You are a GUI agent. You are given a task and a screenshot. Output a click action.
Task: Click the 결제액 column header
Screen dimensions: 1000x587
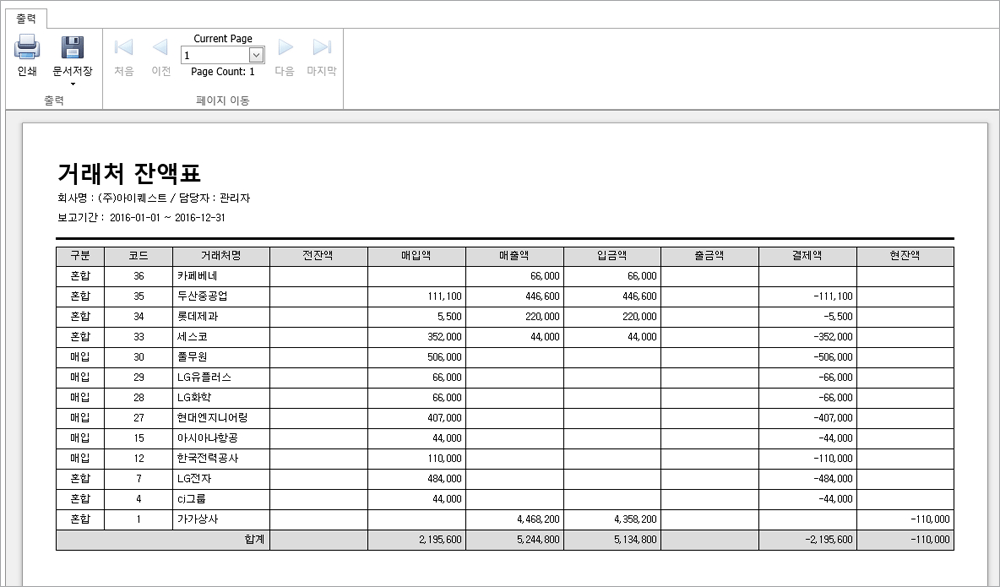[807, 256]
